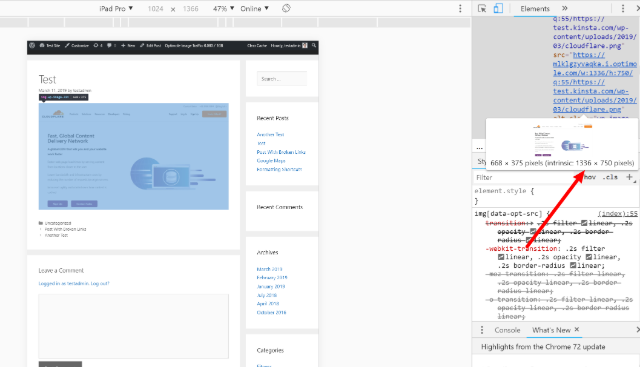Open Google Maps recent post link
640x367 pixels.
point(271,160)
